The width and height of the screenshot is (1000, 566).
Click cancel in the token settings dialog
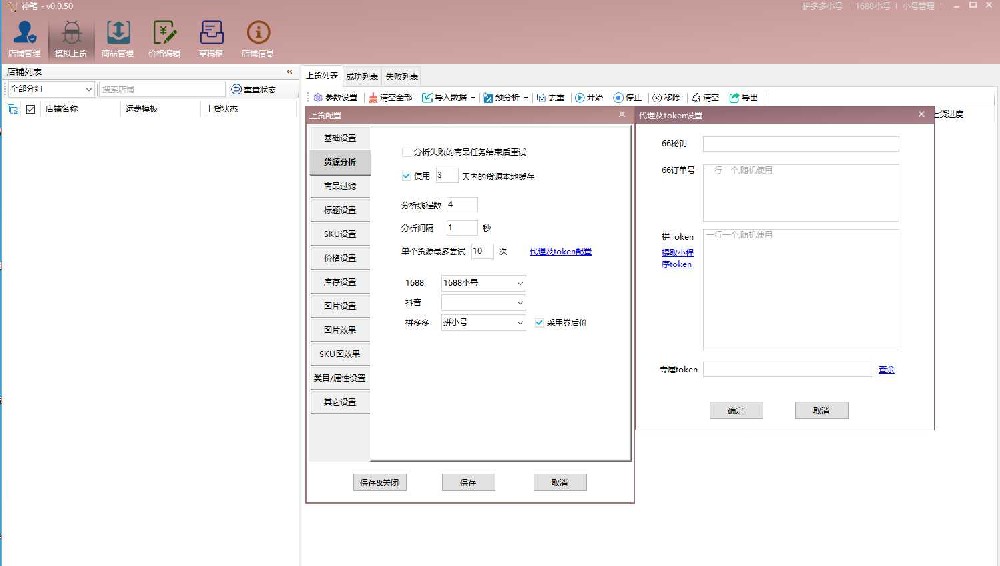[x=821, y=410]
